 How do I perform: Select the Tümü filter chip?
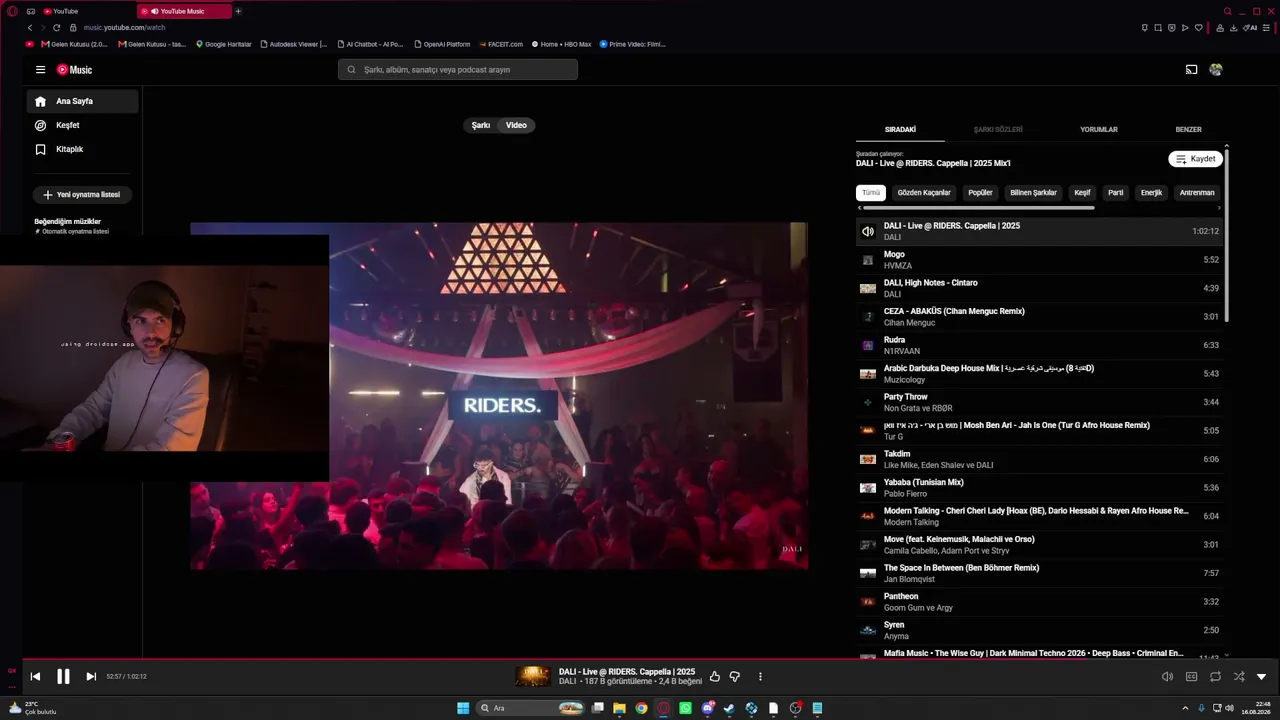[871, 193]
